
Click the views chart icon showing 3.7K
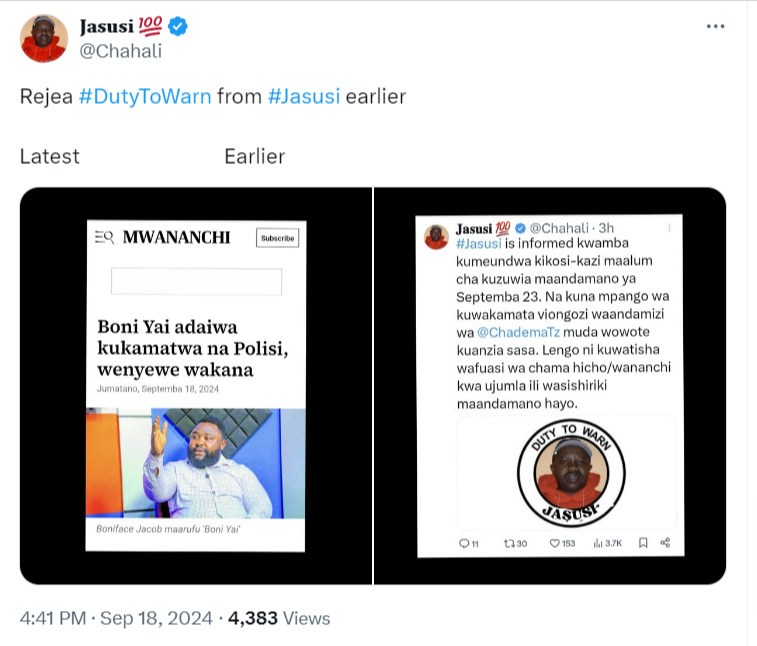pos(598,544)
